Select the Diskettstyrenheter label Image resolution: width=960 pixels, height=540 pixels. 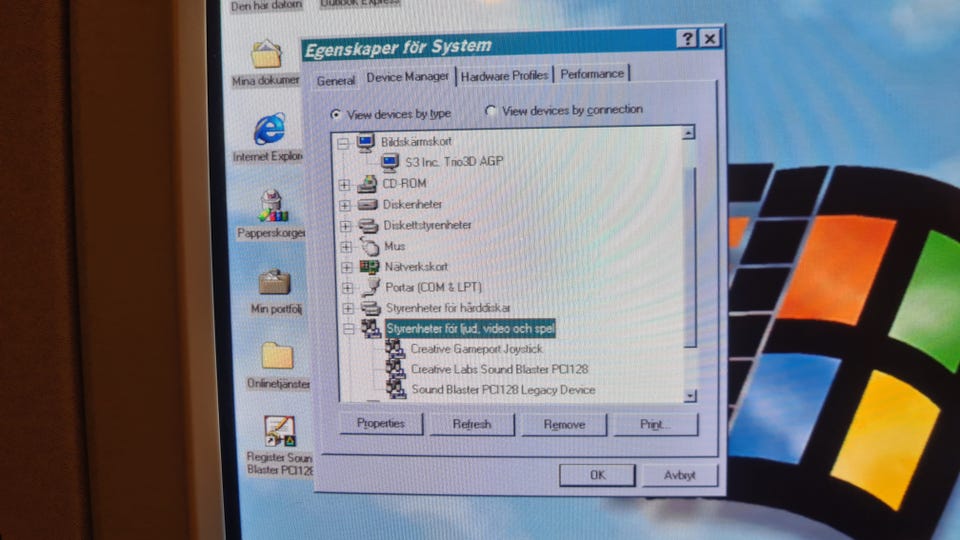tap(427, 225)
